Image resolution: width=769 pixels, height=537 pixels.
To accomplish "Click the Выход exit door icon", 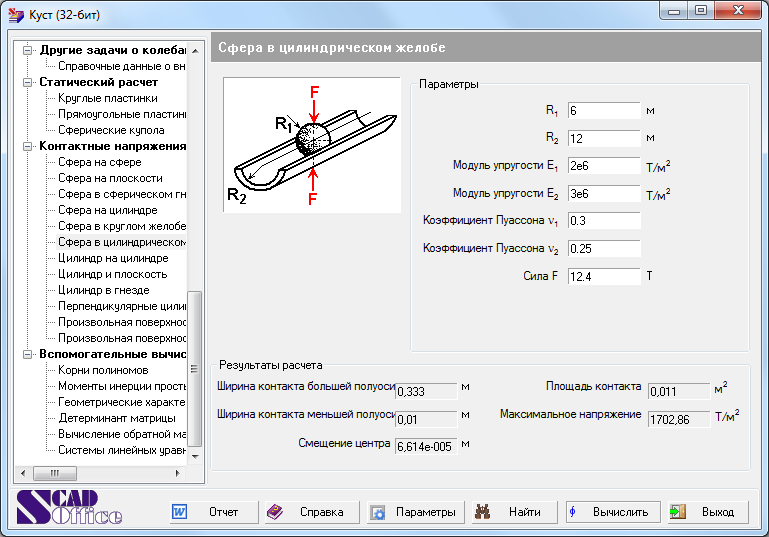I will coord(678,512).
